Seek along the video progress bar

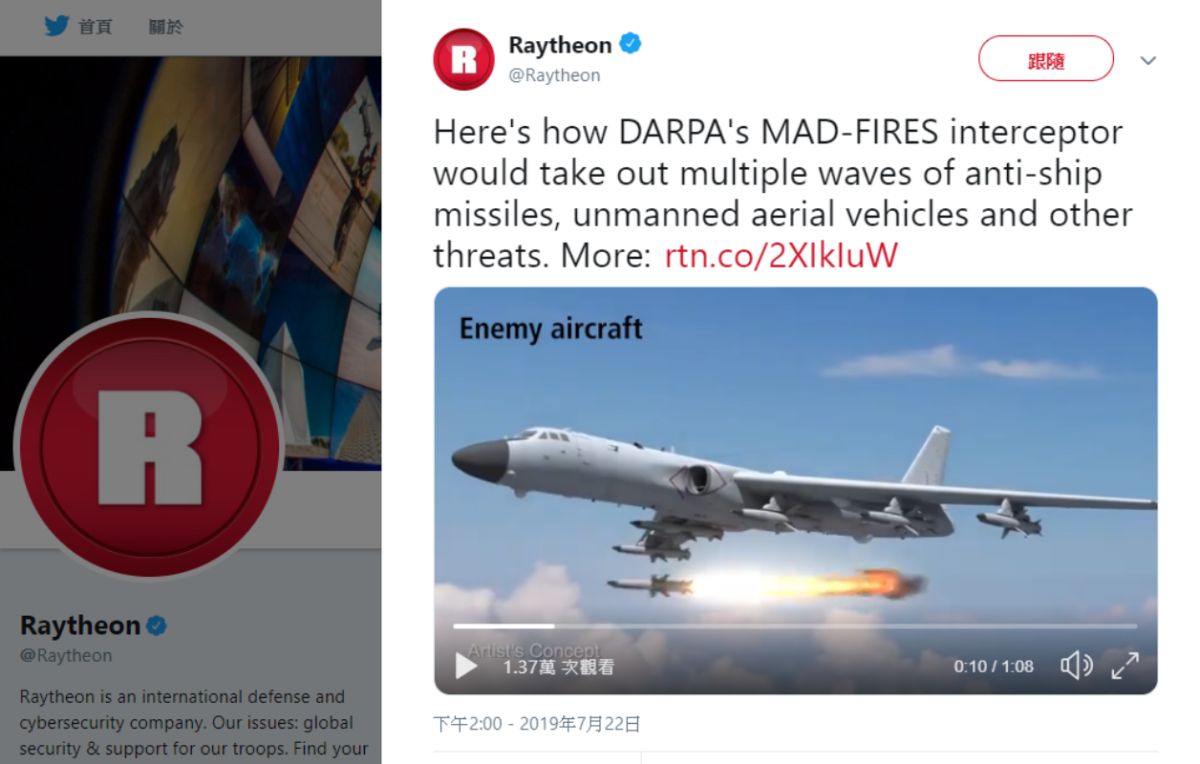pyautogui.click(x=795, y=626)
